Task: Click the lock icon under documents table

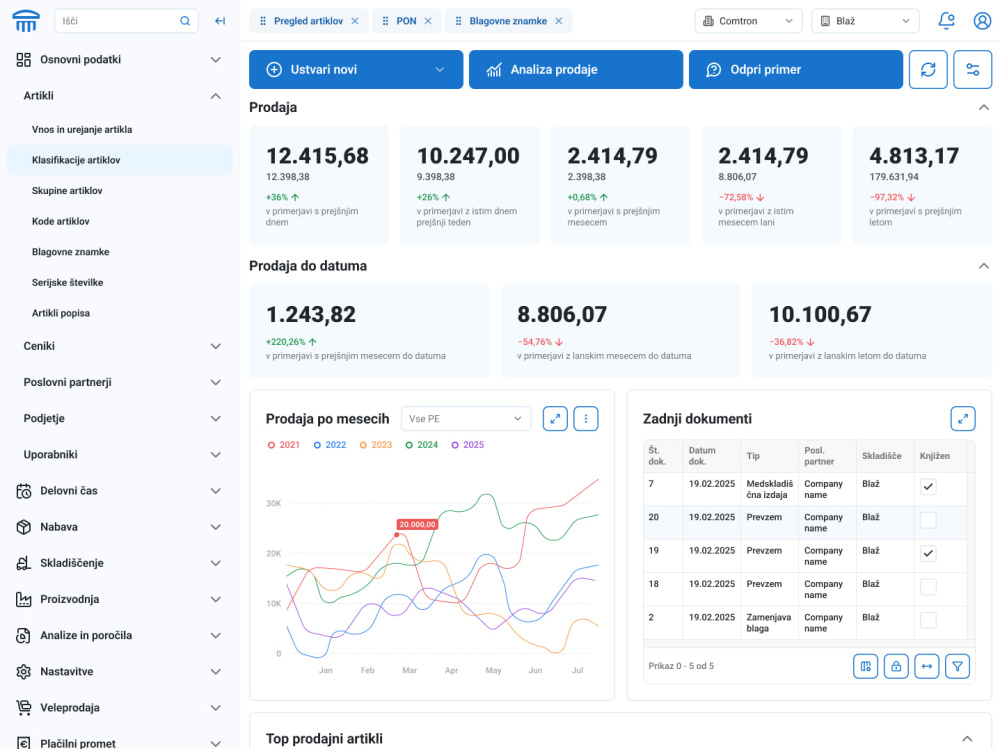Action: (896, 666)
